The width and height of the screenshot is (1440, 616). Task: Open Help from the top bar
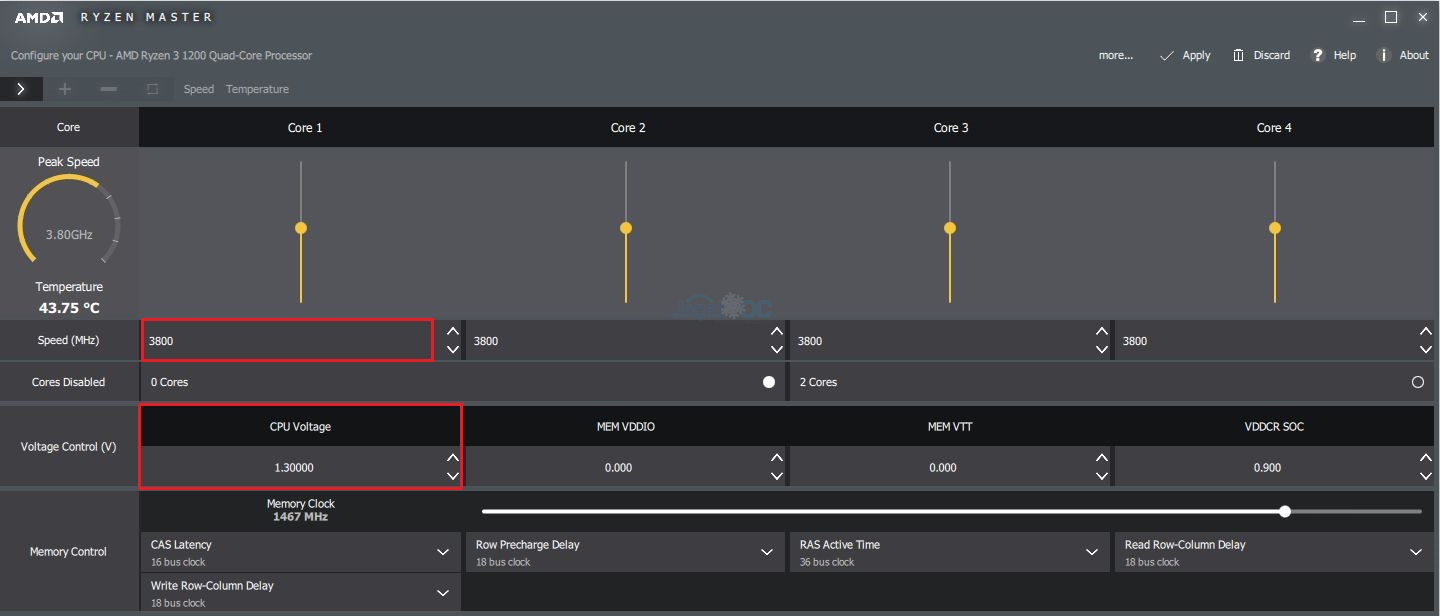(x=1334, y=55)
